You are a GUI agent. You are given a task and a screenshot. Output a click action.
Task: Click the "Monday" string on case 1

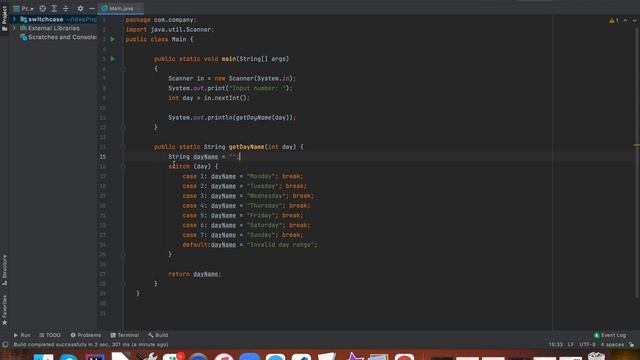(x=261, y=176)
